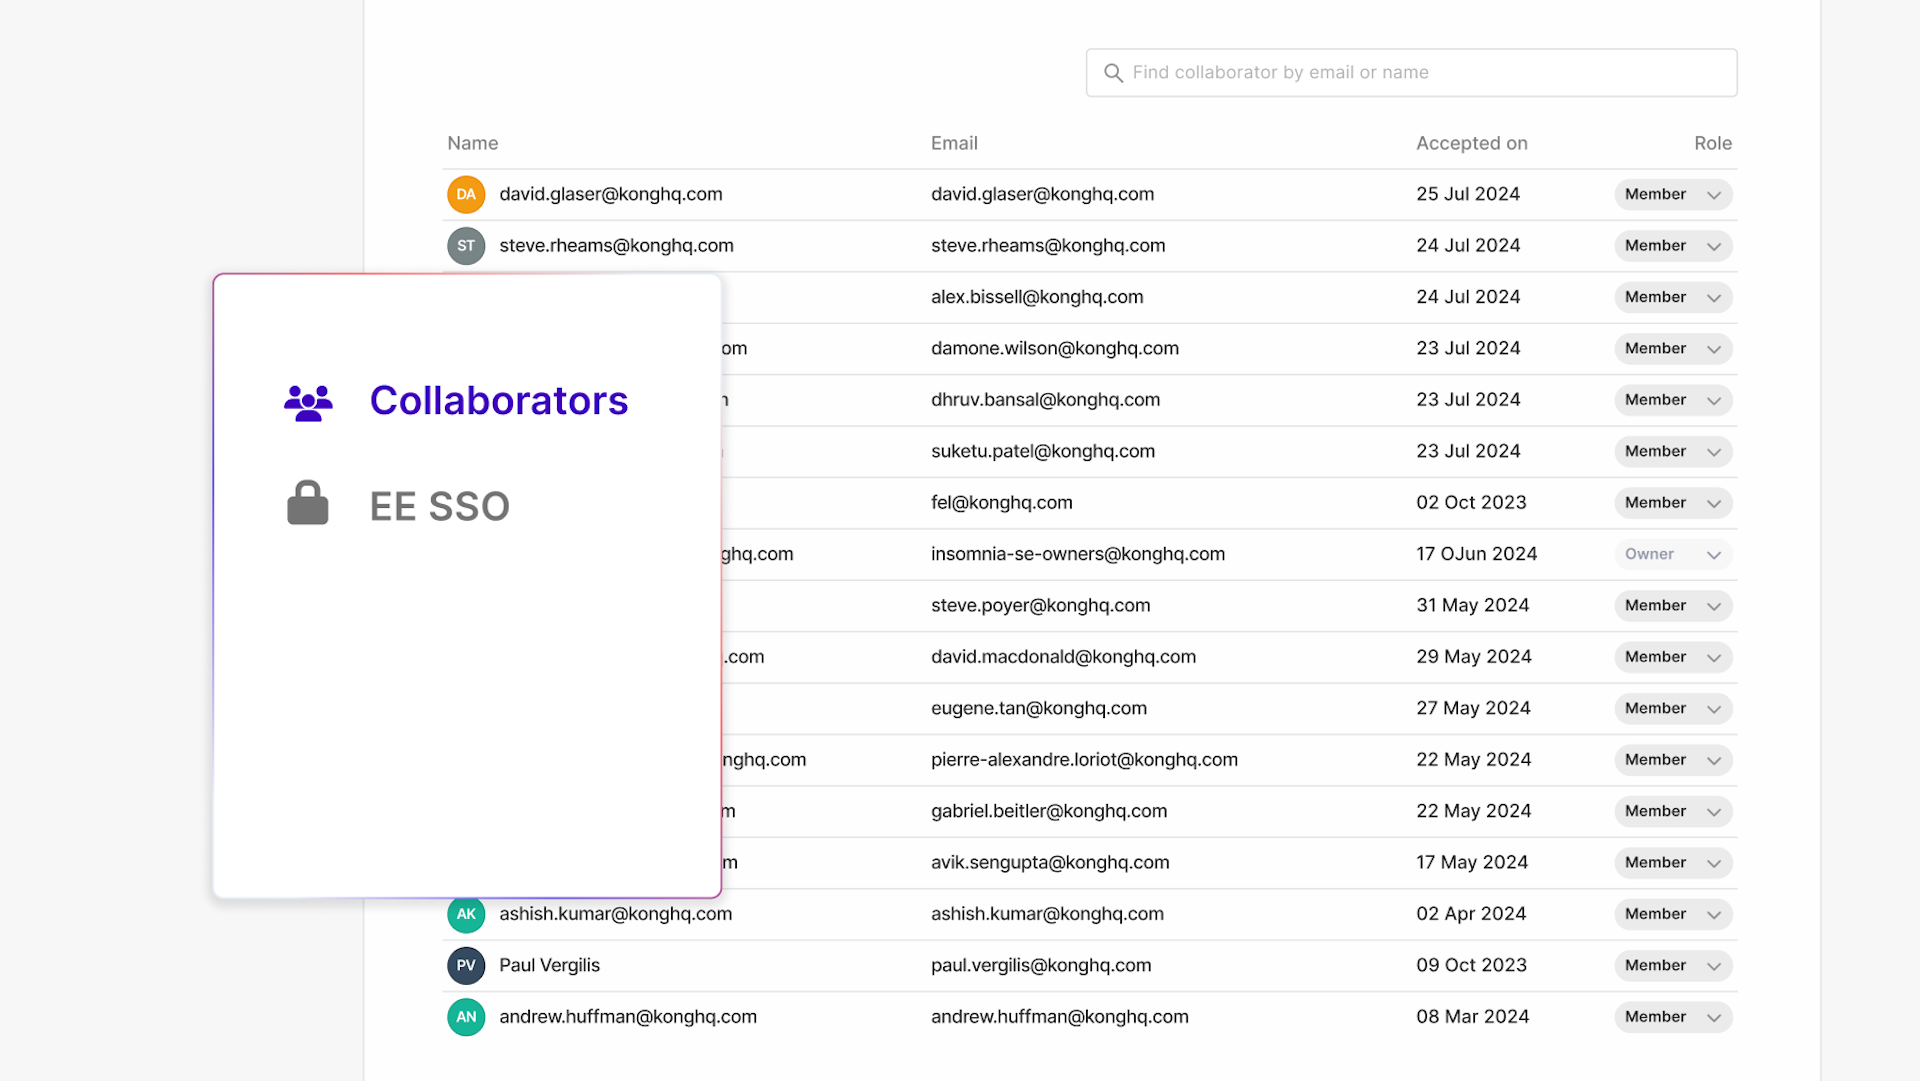The image size is (1920, 1081).
Task: Expand the Member dropdown for andrew.huffman
Action: click(1672, 1017)
